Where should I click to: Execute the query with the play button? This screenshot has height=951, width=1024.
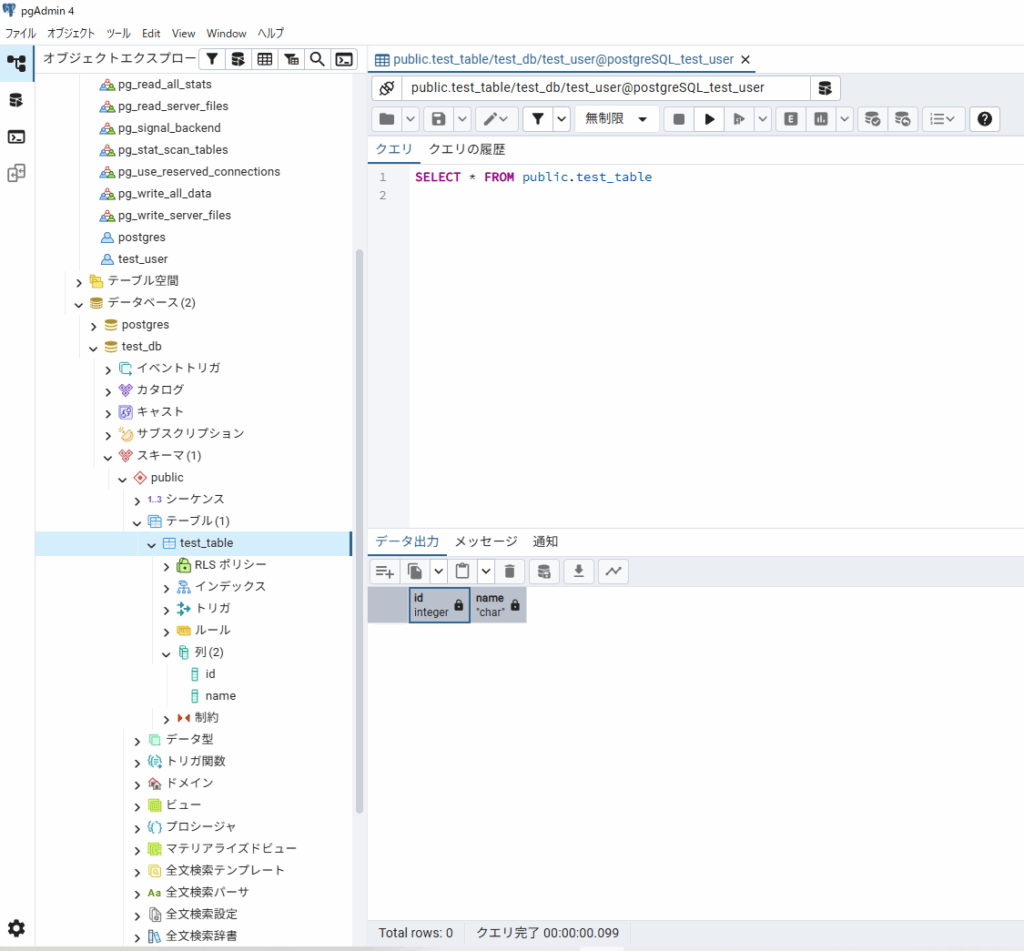pyautogui.click(x=709, y=119)
